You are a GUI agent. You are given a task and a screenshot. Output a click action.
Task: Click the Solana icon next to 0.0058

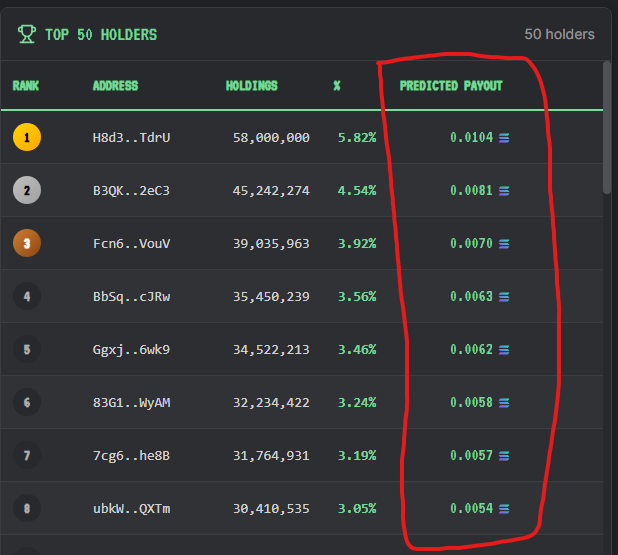click(504, 402)
